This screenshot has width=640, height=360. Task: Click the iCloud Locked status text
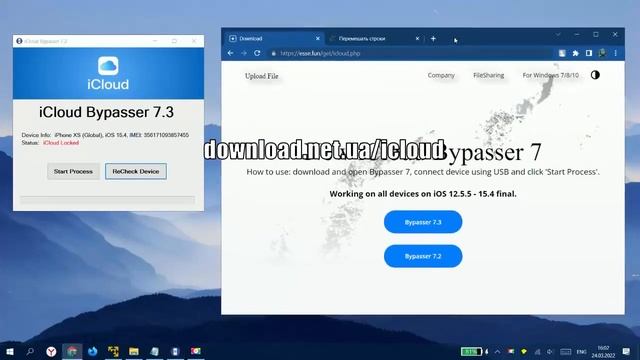pyautogui.click(x=61, y=143)
